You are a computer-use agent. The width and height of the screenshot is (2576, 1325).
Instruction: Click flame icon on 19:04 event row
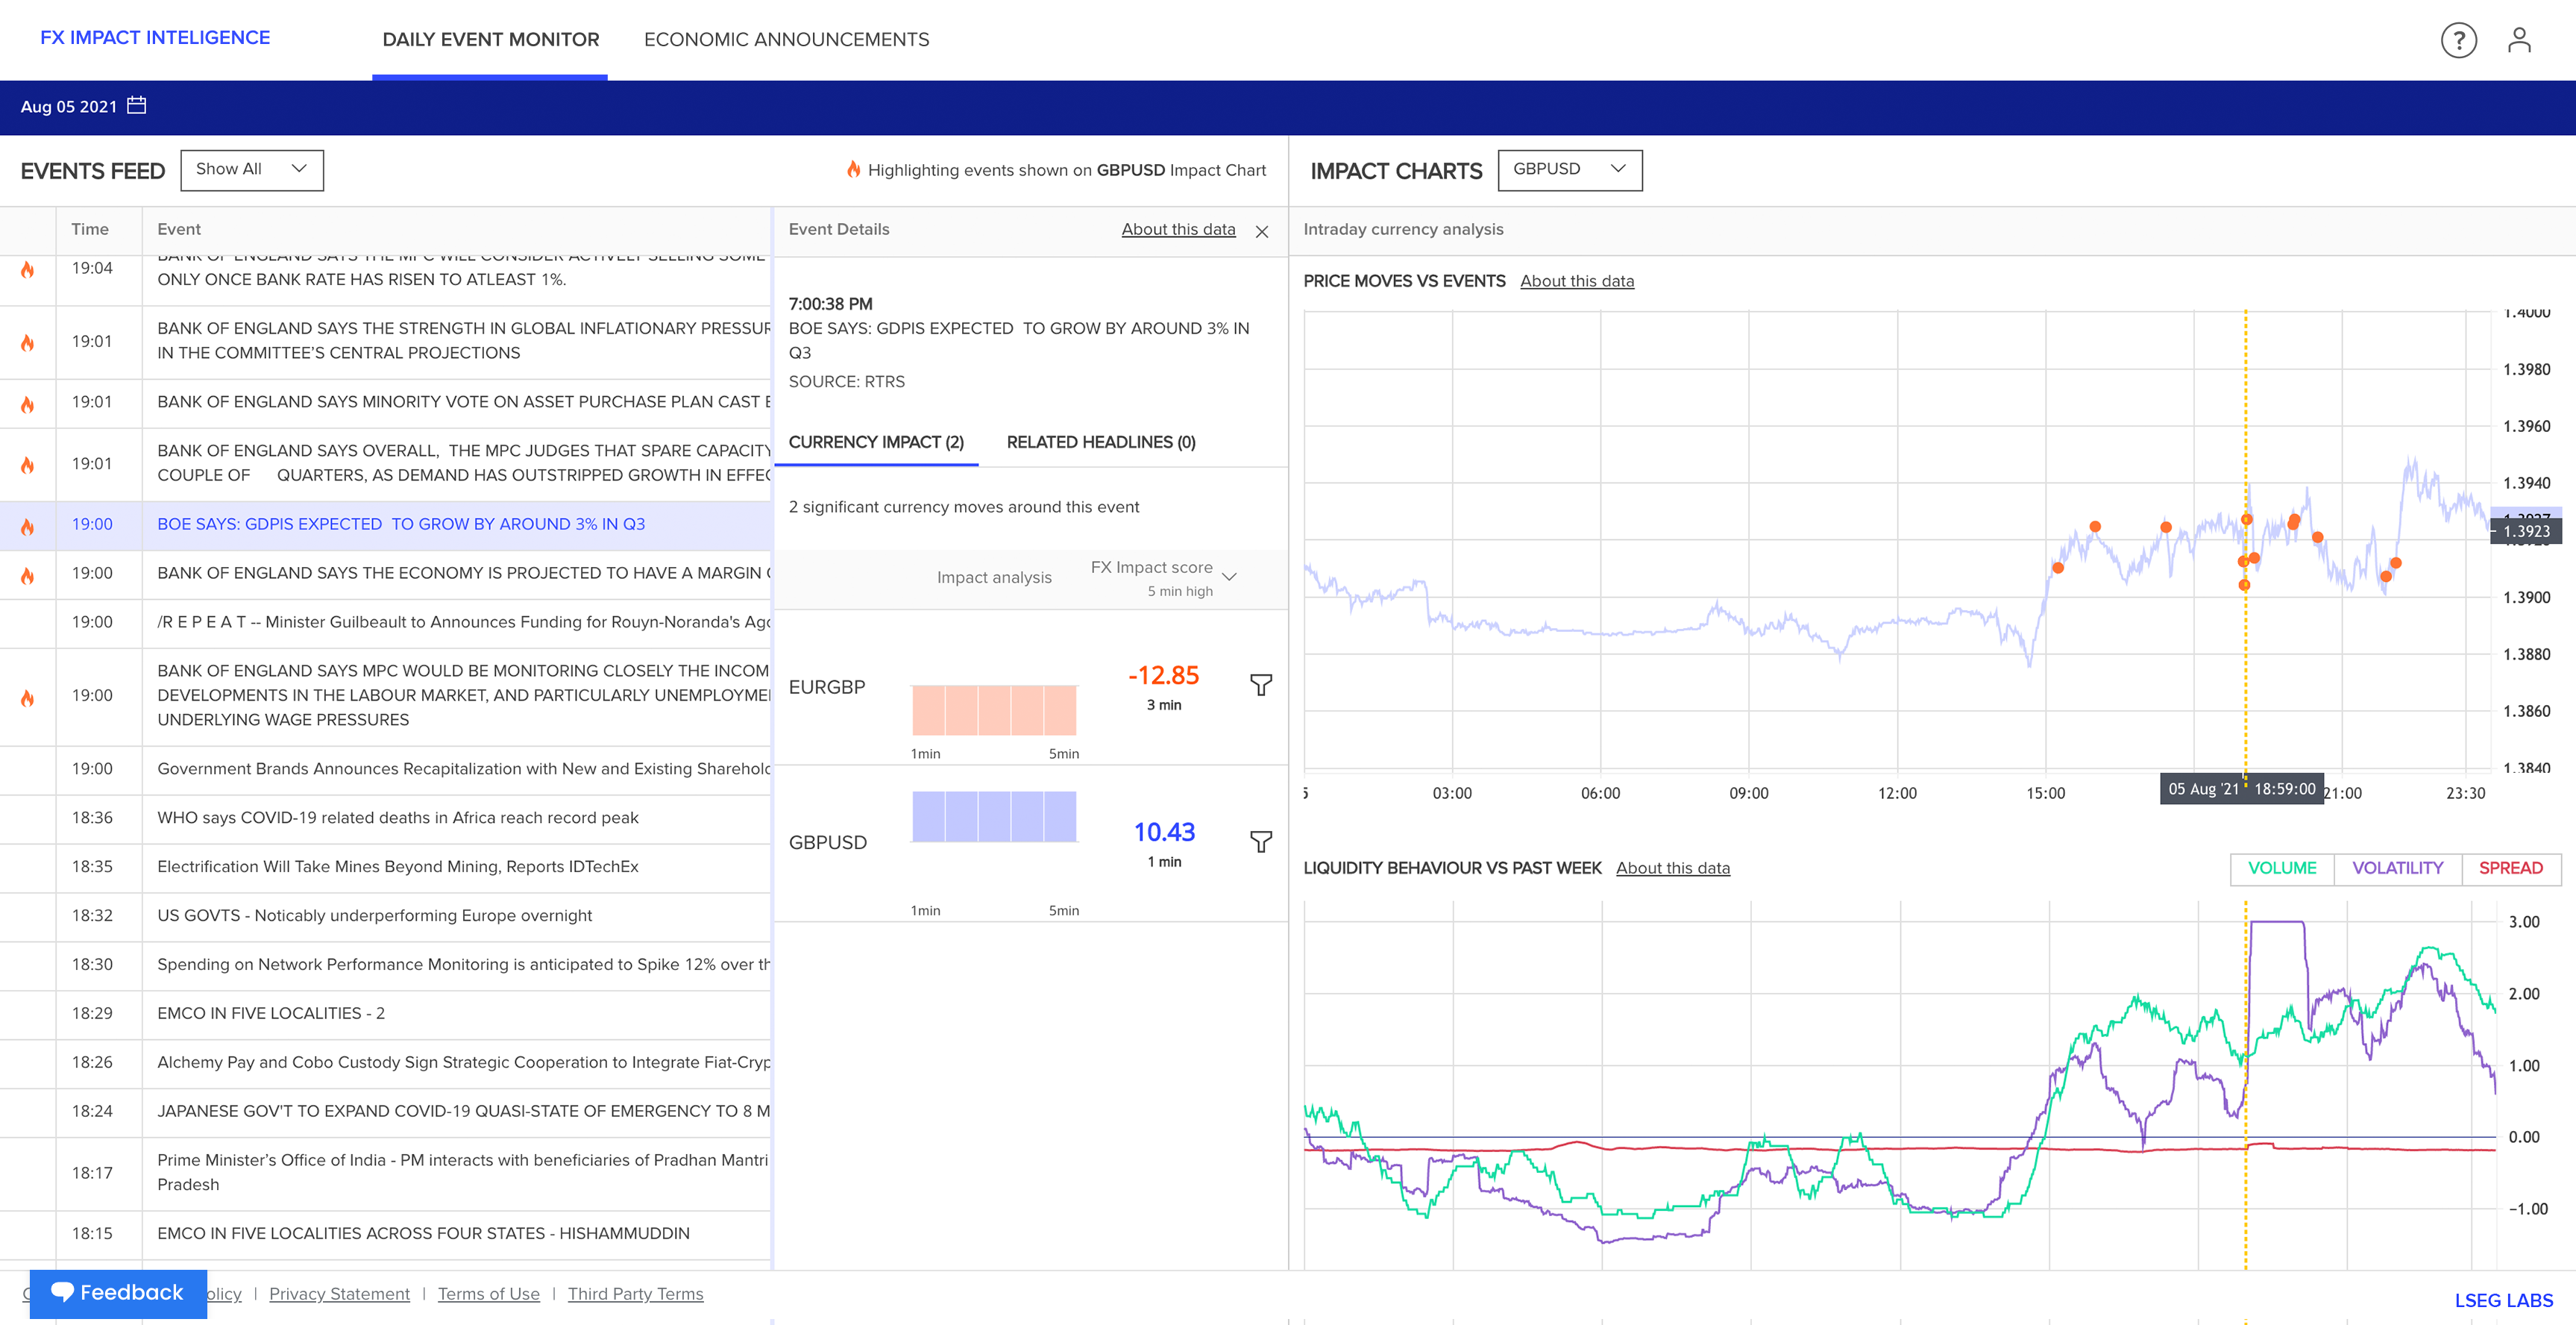point(28,269)
